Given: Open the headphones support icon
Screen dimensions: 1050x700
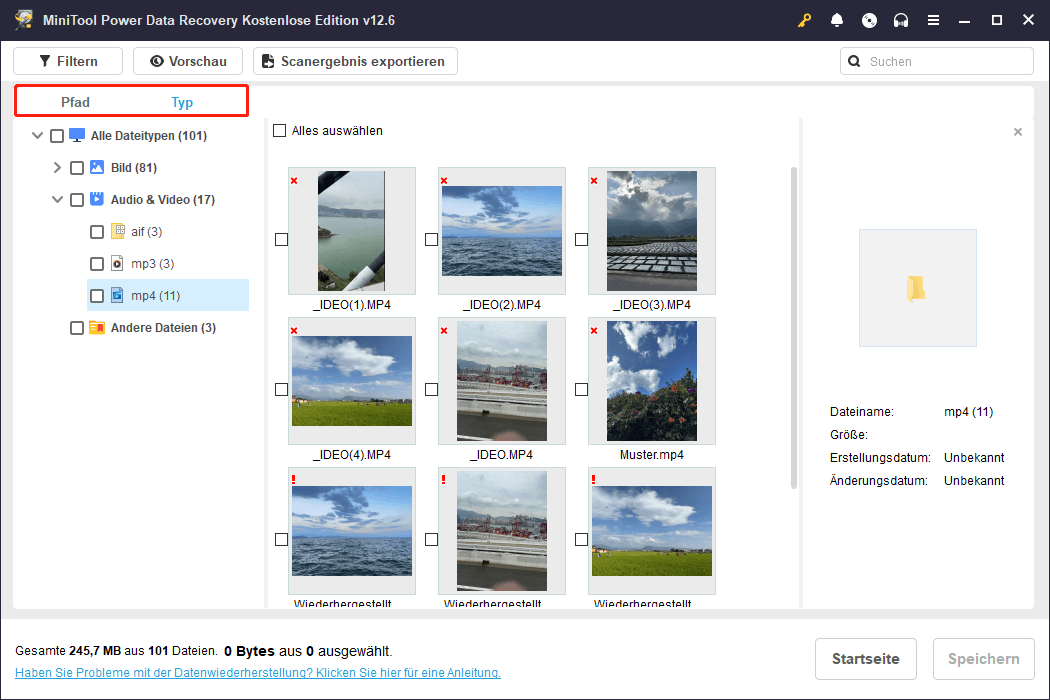Looking at the screenshot, I should click(901, 20).
